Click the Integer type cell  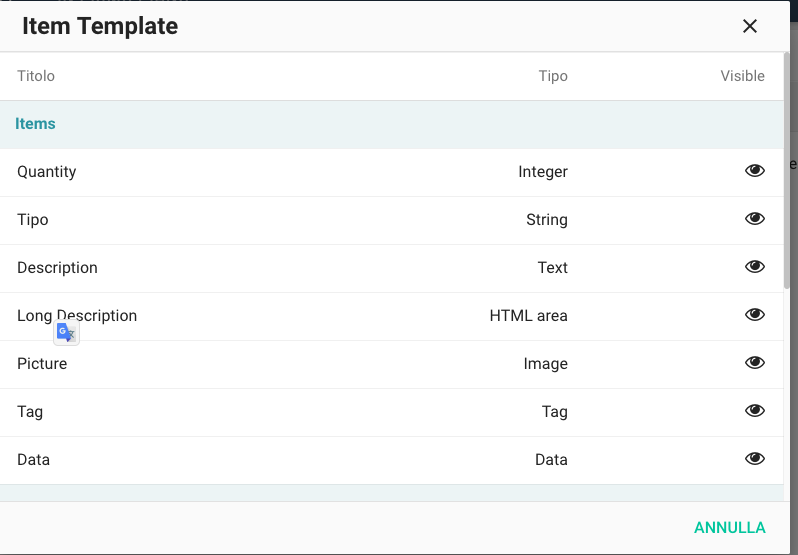pos(542,172)
